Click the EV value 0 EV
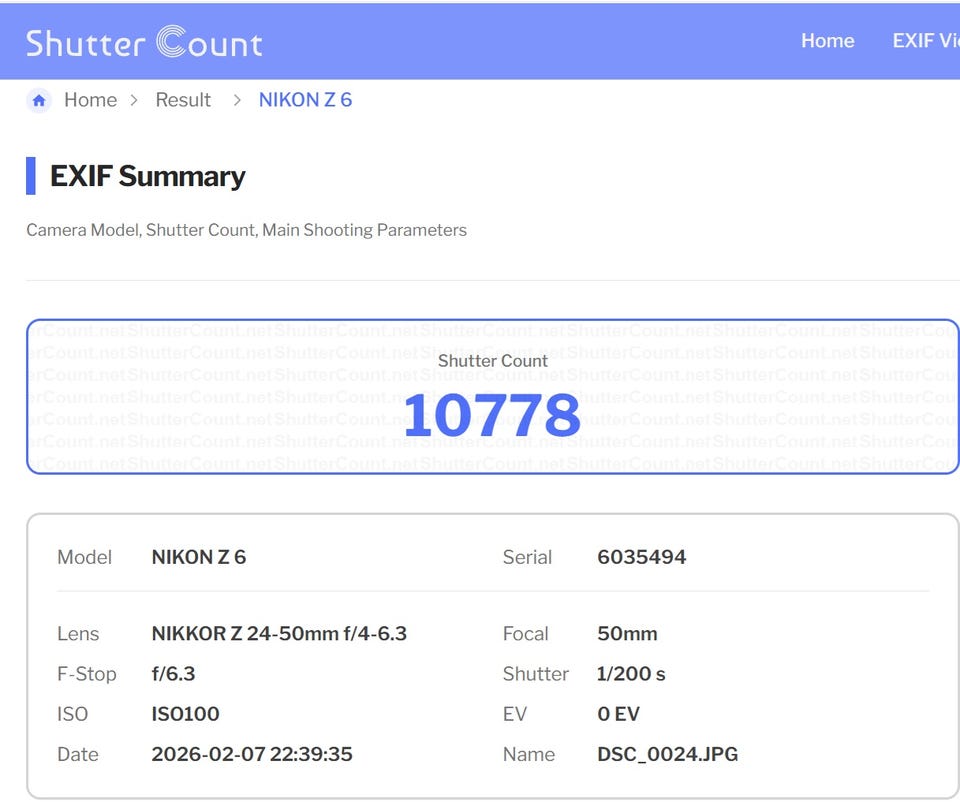The height and width of the screenshot is (802, 960). (618, 714)
